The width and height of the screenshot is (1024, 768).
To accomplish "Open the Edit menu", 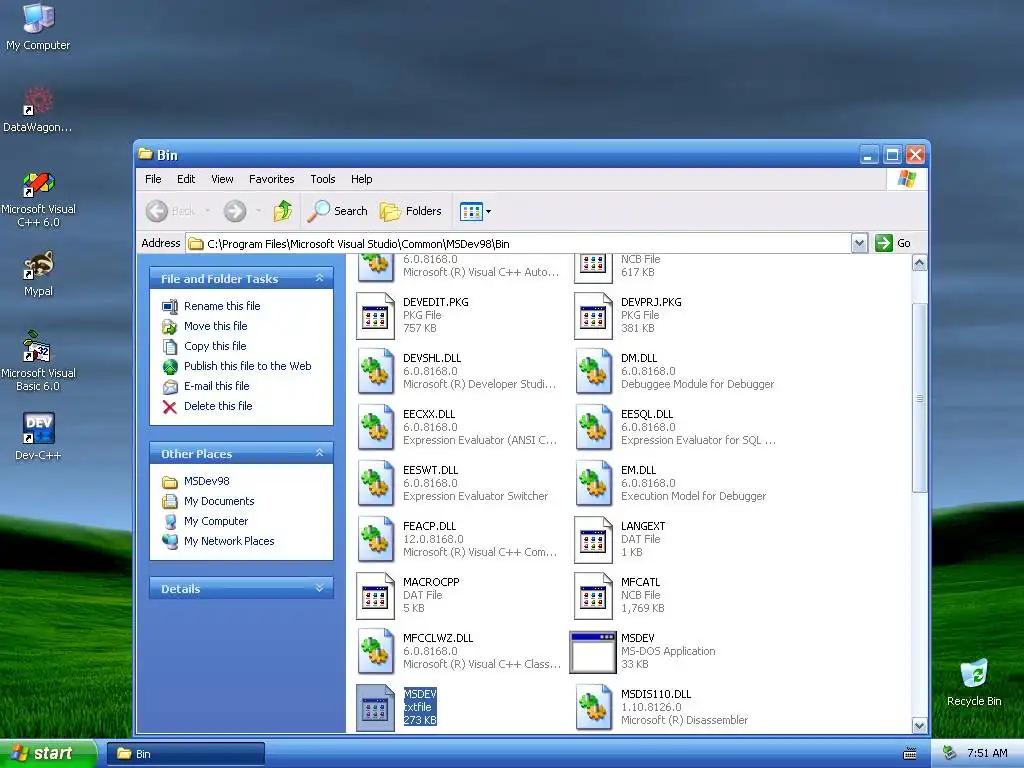I will [x=186, y=179].
